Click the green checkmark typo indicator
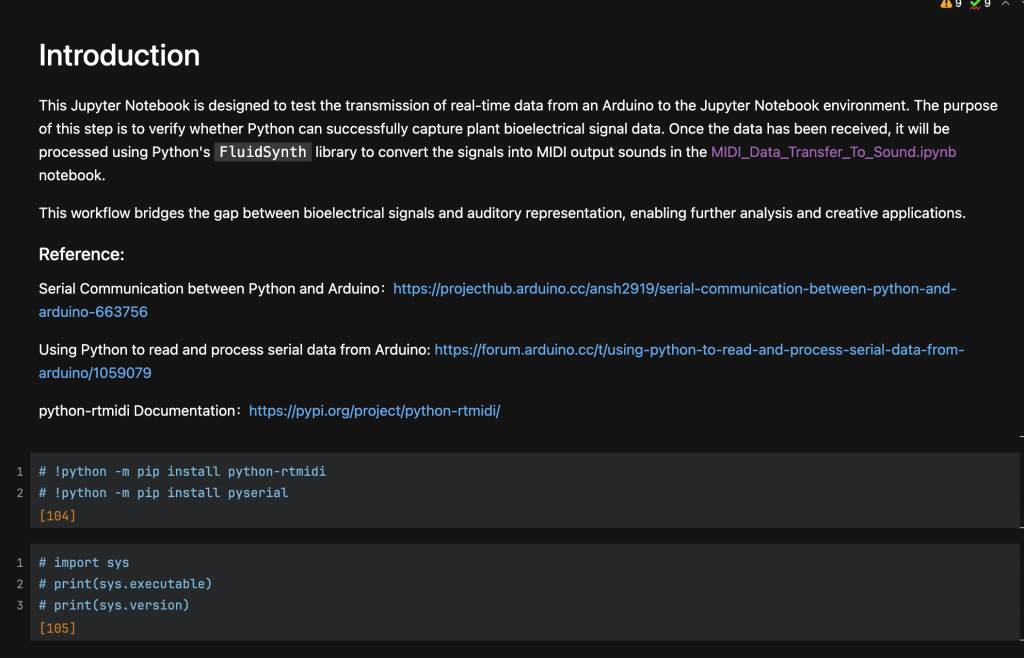 [x=975, y=4]
